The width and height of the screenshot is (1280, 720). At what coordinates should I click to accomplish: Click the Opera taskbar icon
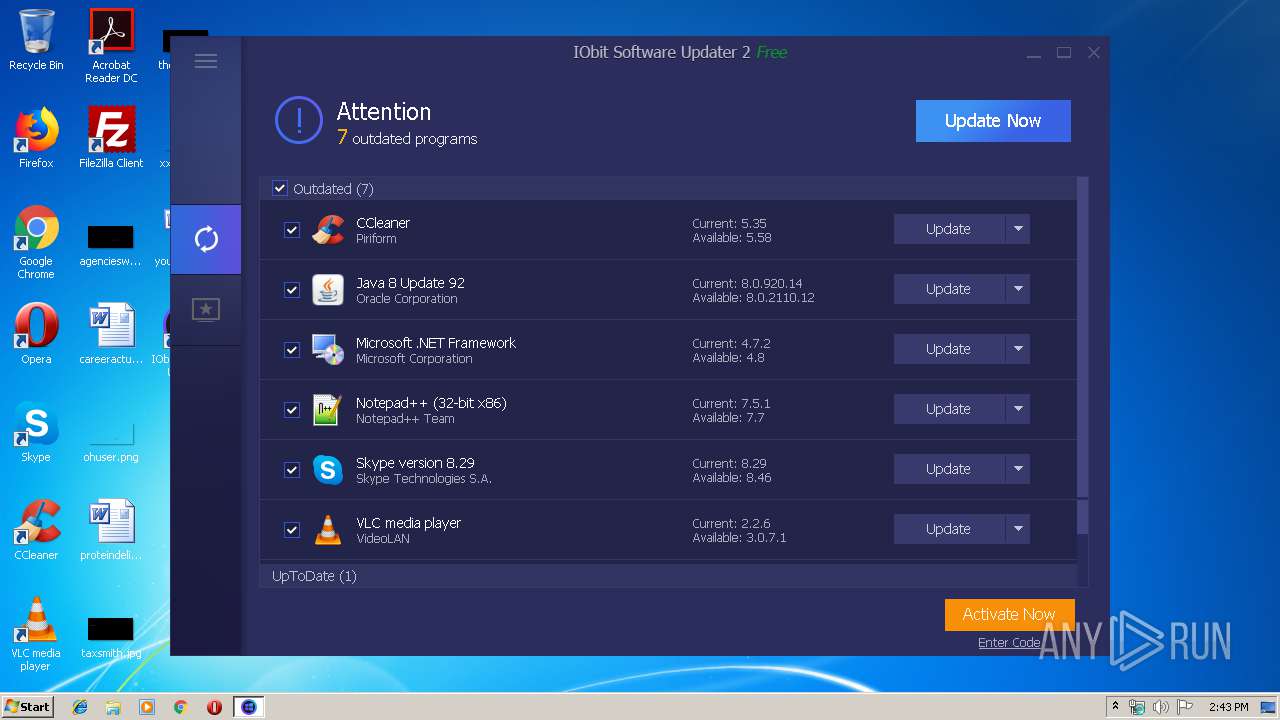point(214,707)
